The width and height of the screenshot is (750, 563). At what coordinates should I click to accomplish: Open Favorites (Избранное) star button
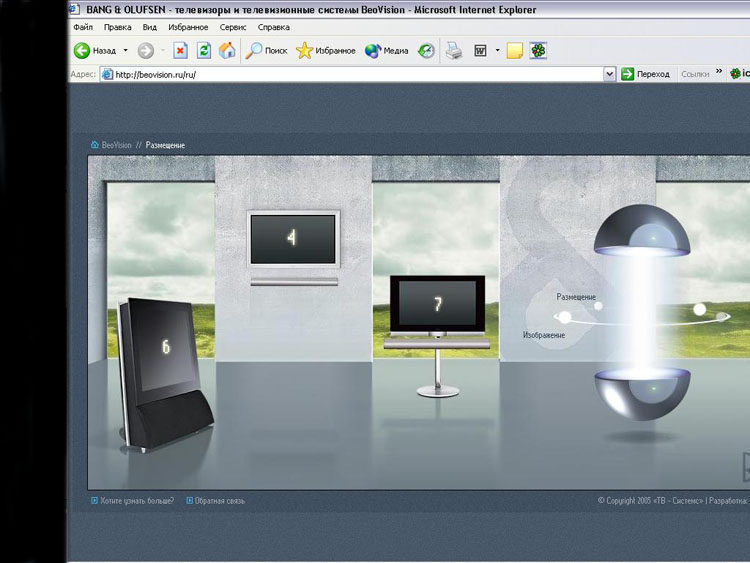coord(325,50)
